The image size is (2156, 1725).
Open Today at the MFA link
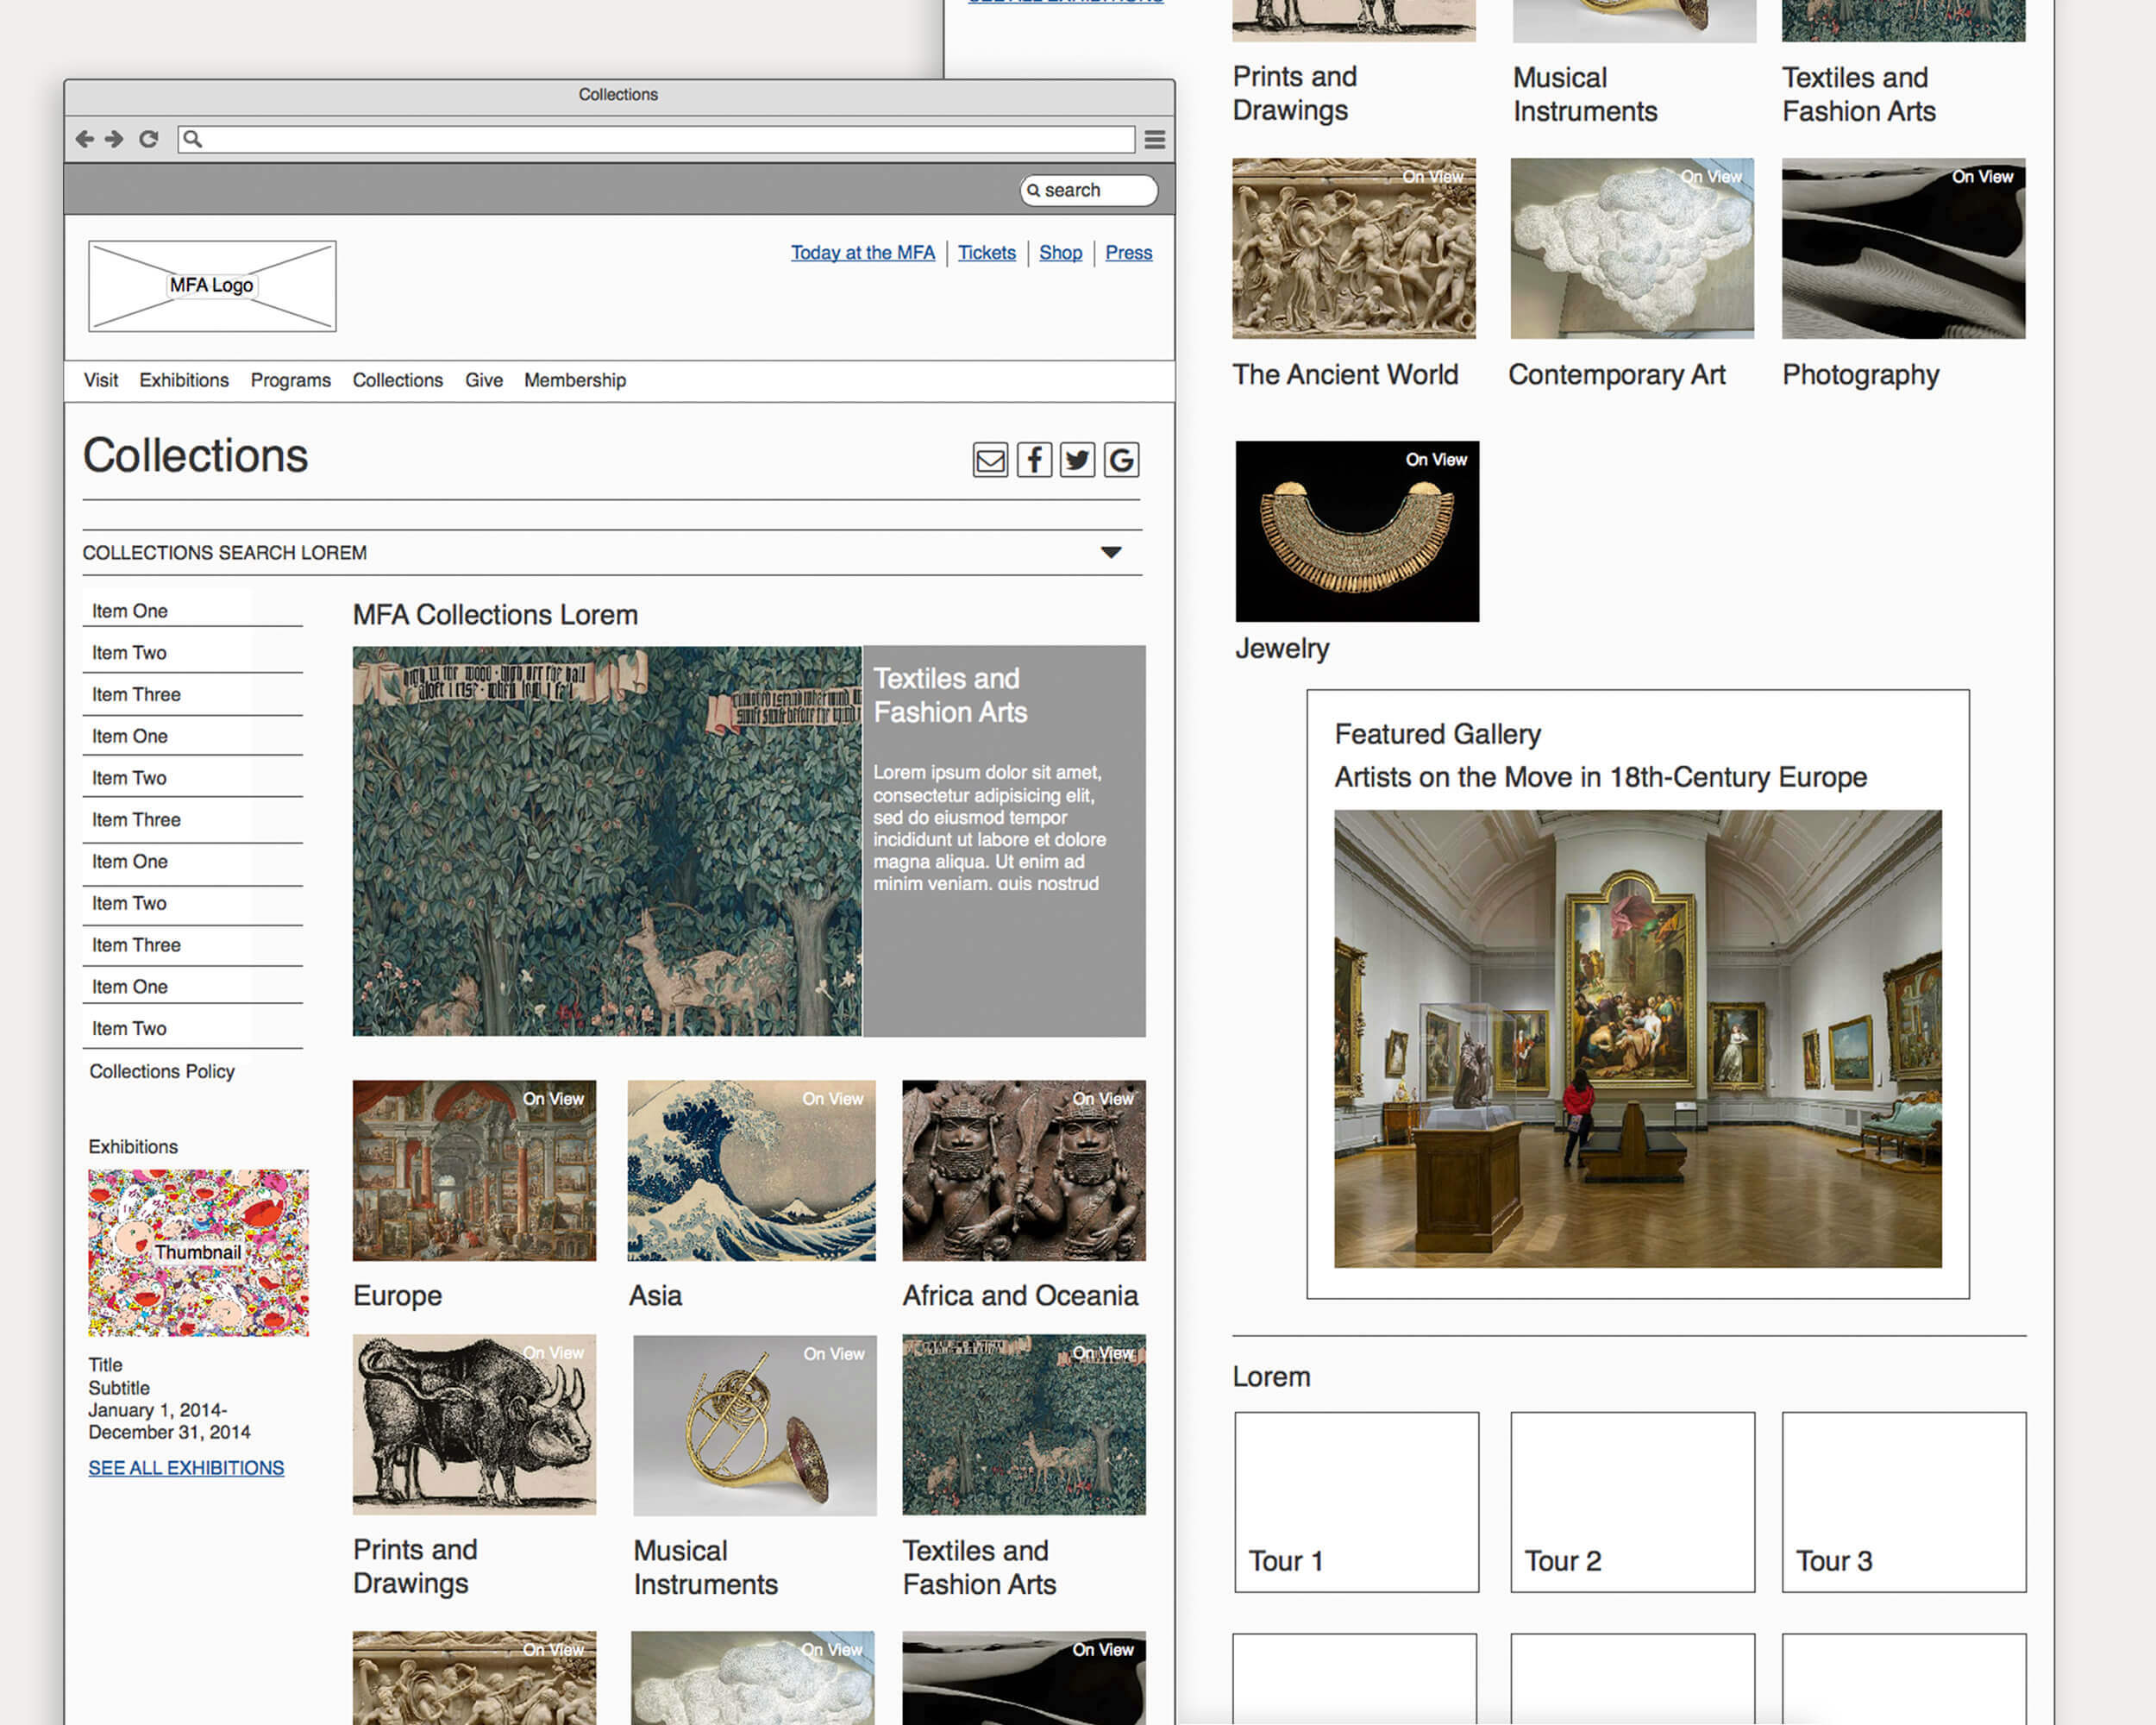tap(863, 253)
